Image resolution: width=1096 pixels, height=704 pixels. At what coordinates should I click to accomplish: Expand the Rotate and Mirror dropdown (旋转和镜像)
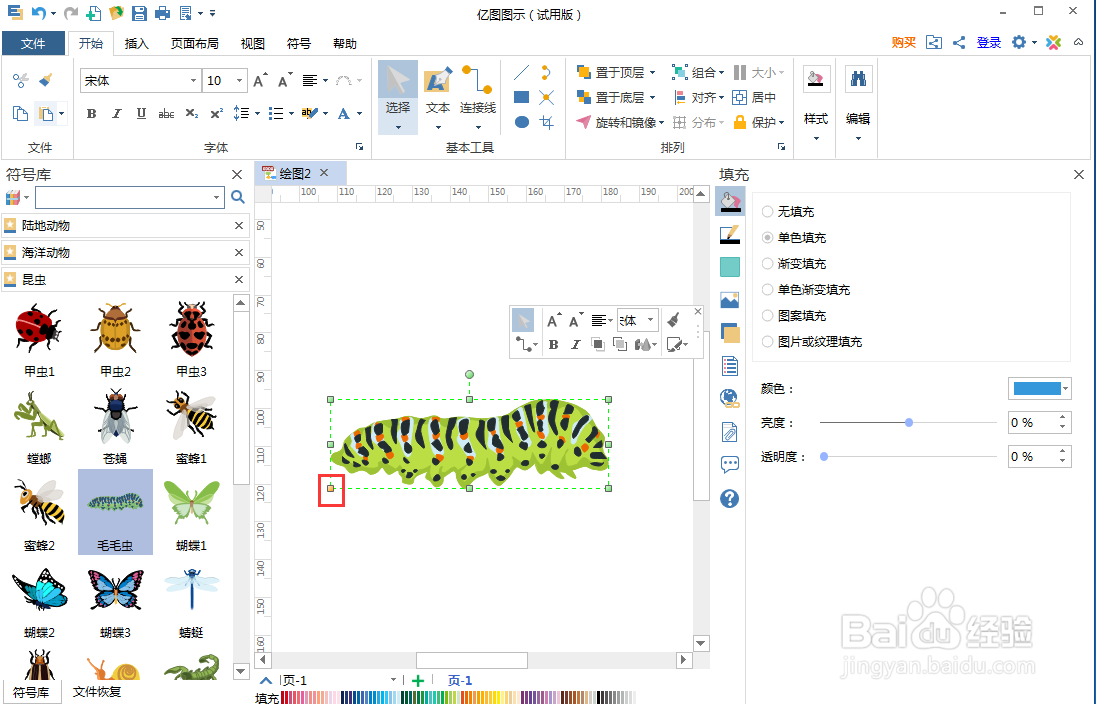(x=661, y=122)
